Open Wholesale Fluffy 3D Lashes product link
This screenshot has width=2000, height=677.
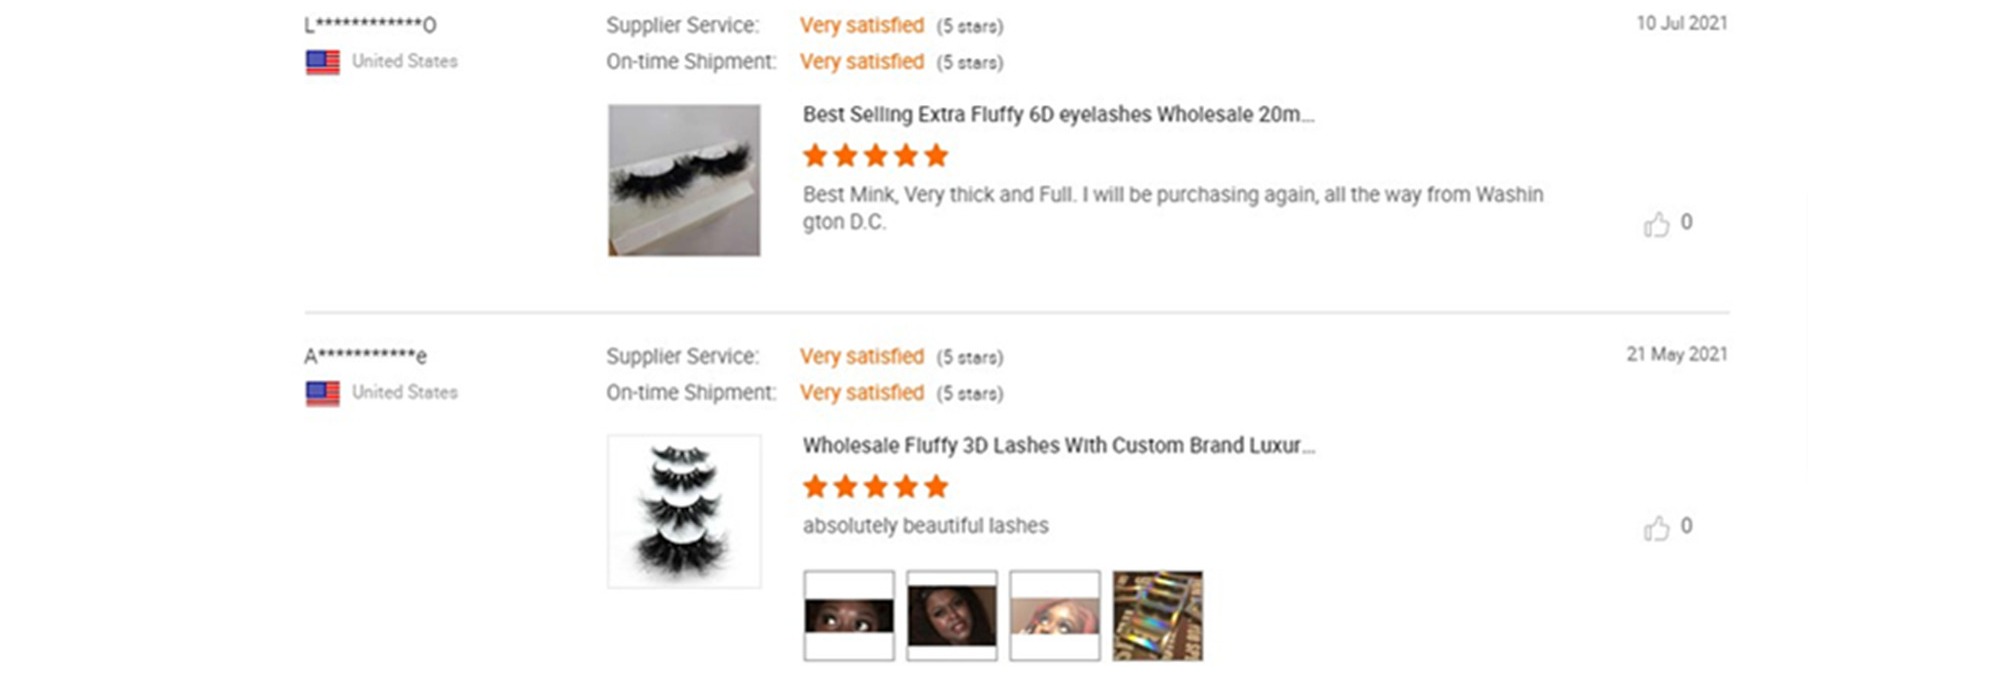click(1058, 446)
